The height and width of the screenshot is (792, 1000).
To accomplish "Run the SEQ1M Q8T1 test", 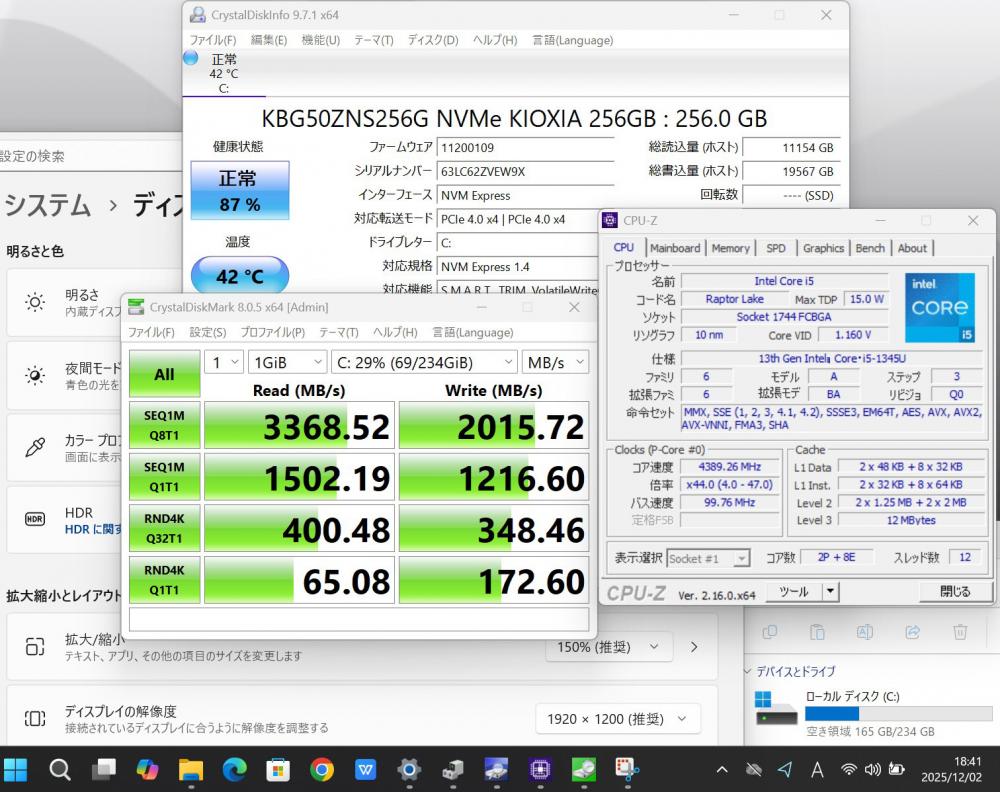I will coord(164,426).
